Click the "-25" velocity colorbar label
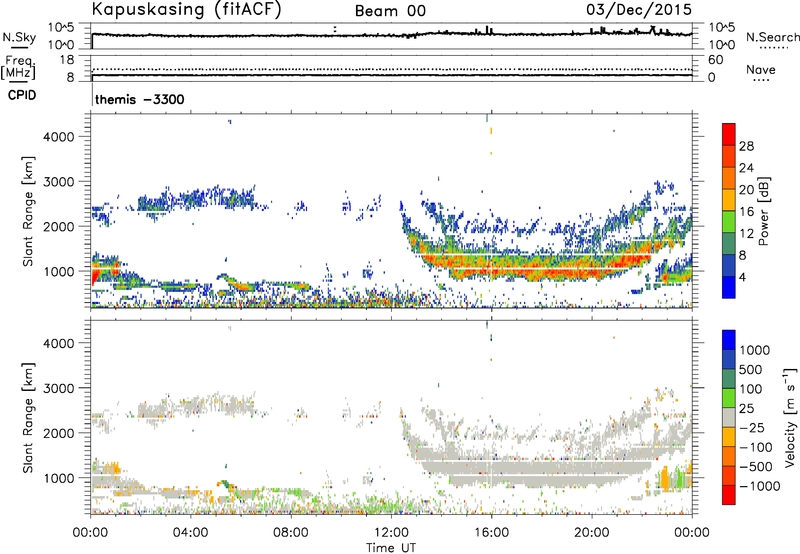 751,428
